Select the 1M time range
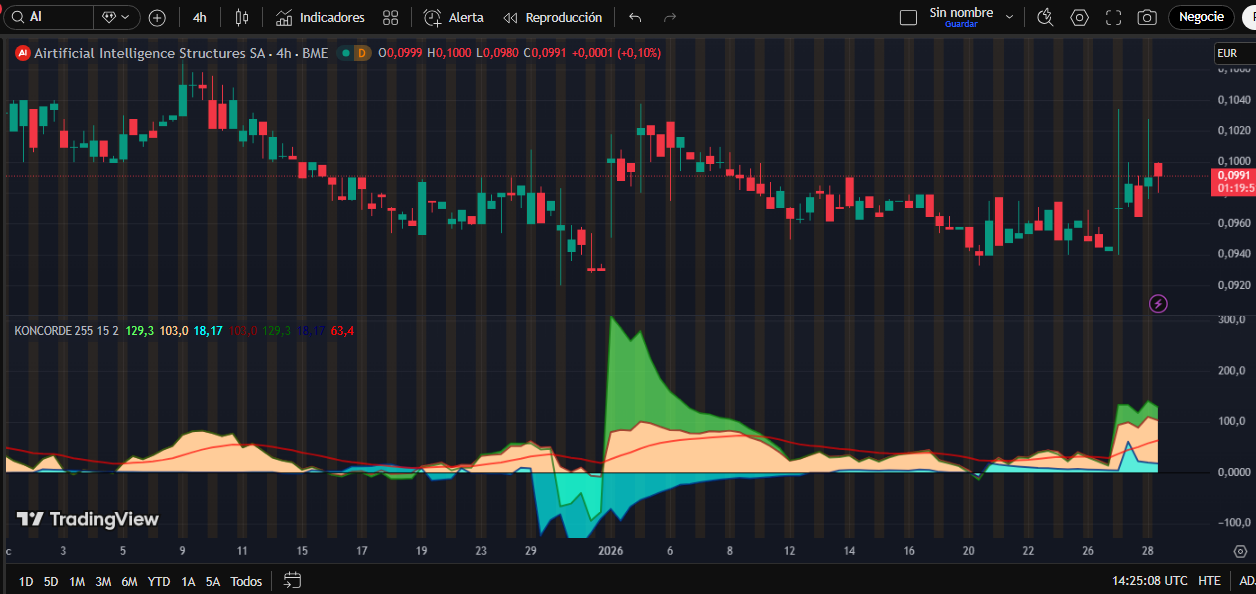1256x594 pixels. tap(77, 581)
